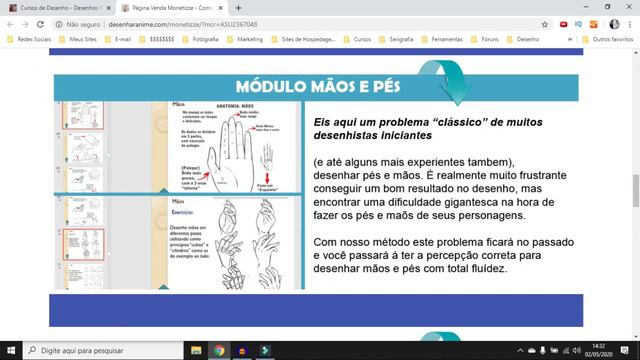Show hidden system tray icons
The width and height of the screenshot is (640, 360).
tap(520, 351)
